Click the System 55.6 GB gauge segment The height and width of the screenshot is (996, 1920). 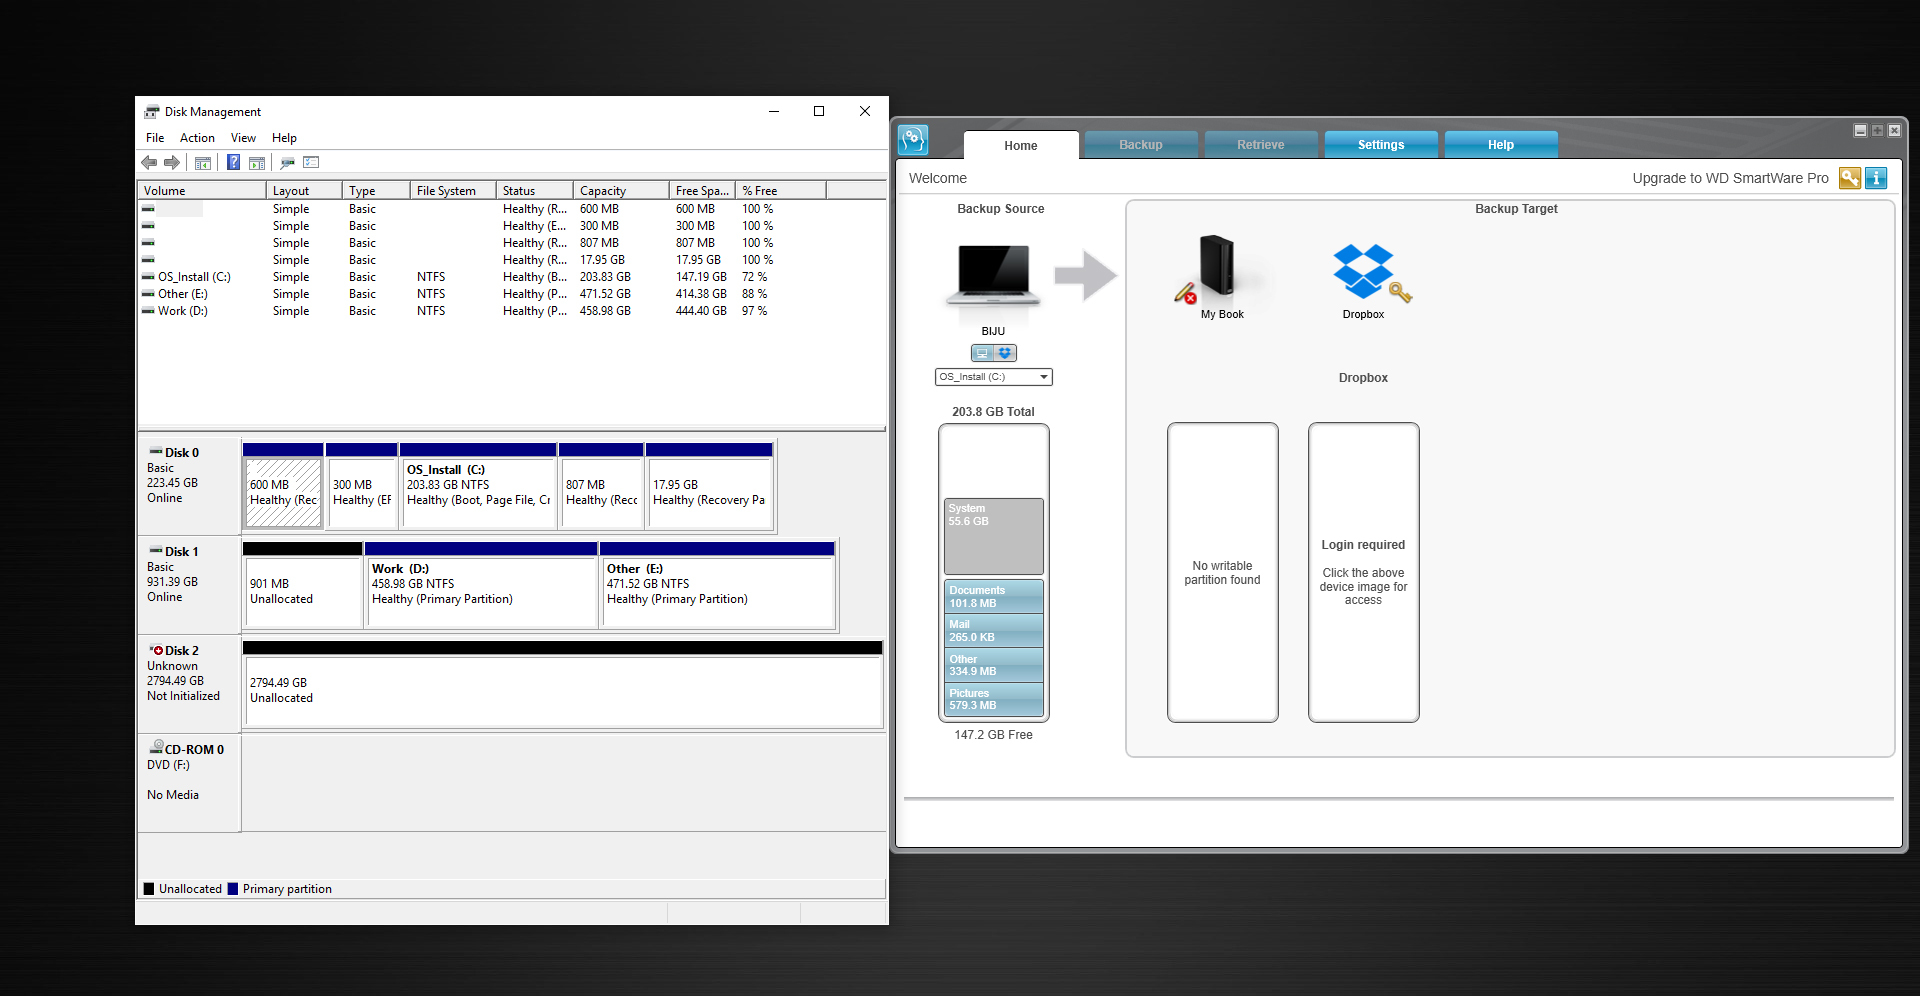pos(994,536)
